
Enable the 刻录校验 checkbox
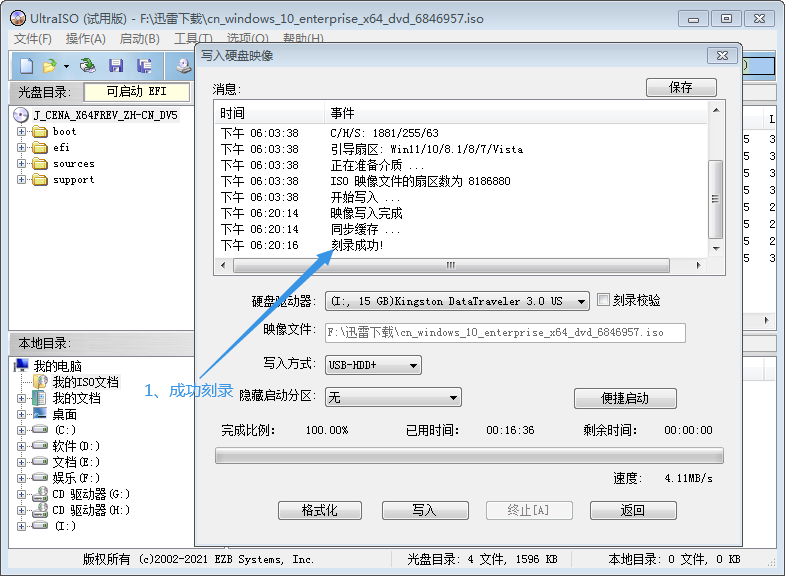604,300
